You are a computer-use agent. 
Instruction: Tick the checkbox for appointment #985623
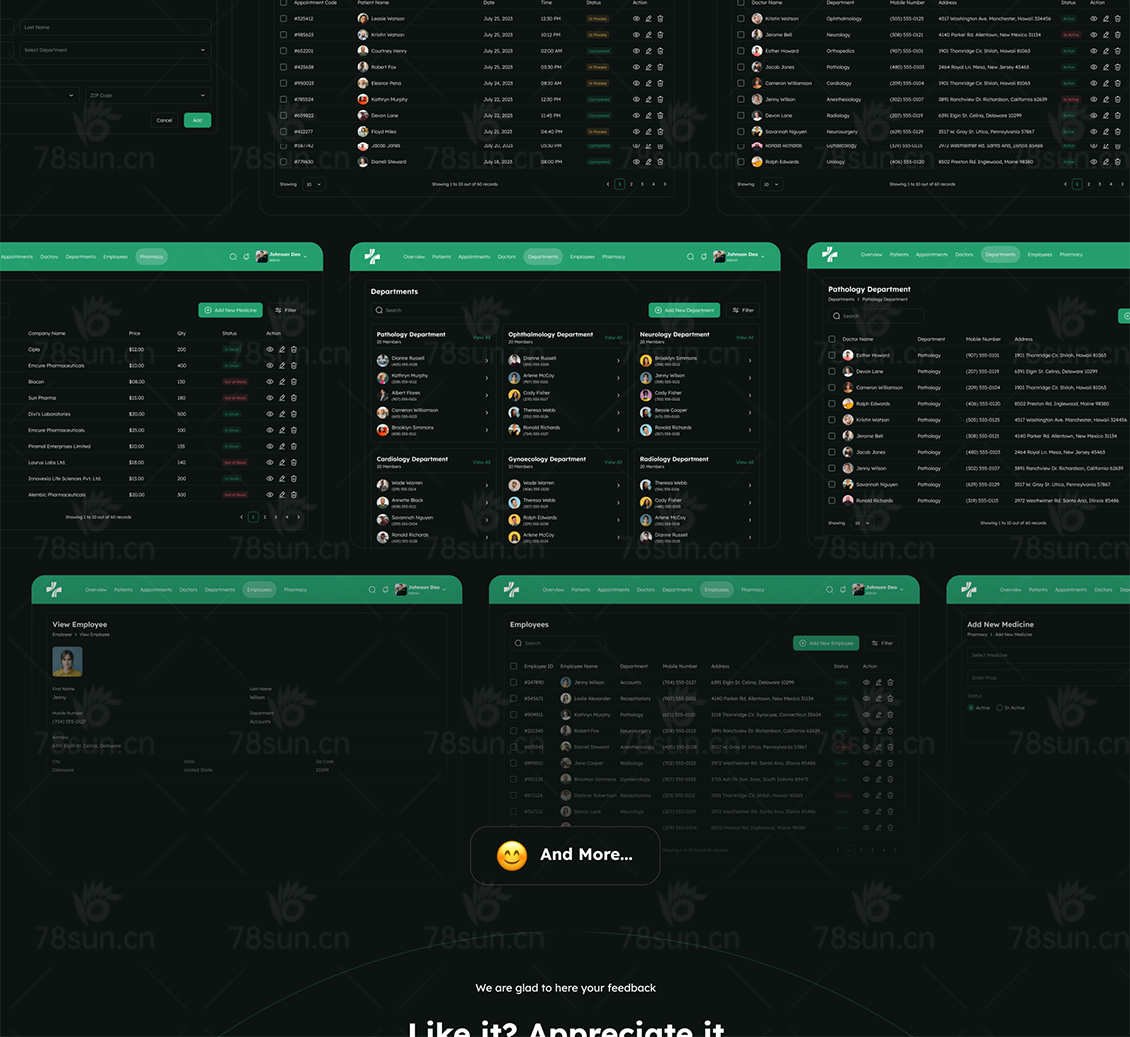(x=283, y=35)
